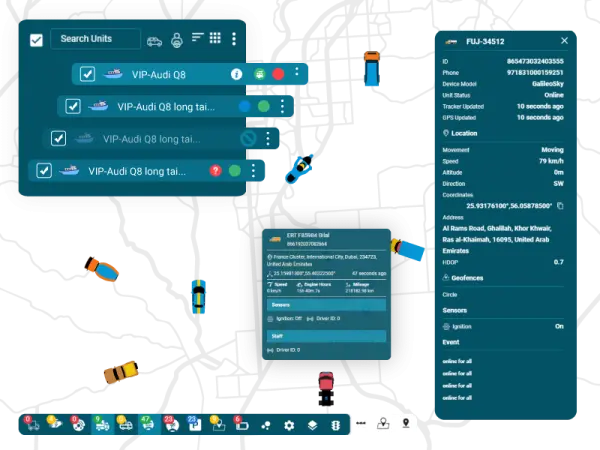The height and width of the screenshot is (450, 600).
Task: Click the disabled no-signal icon in greyed row
Action: point(248,139)
